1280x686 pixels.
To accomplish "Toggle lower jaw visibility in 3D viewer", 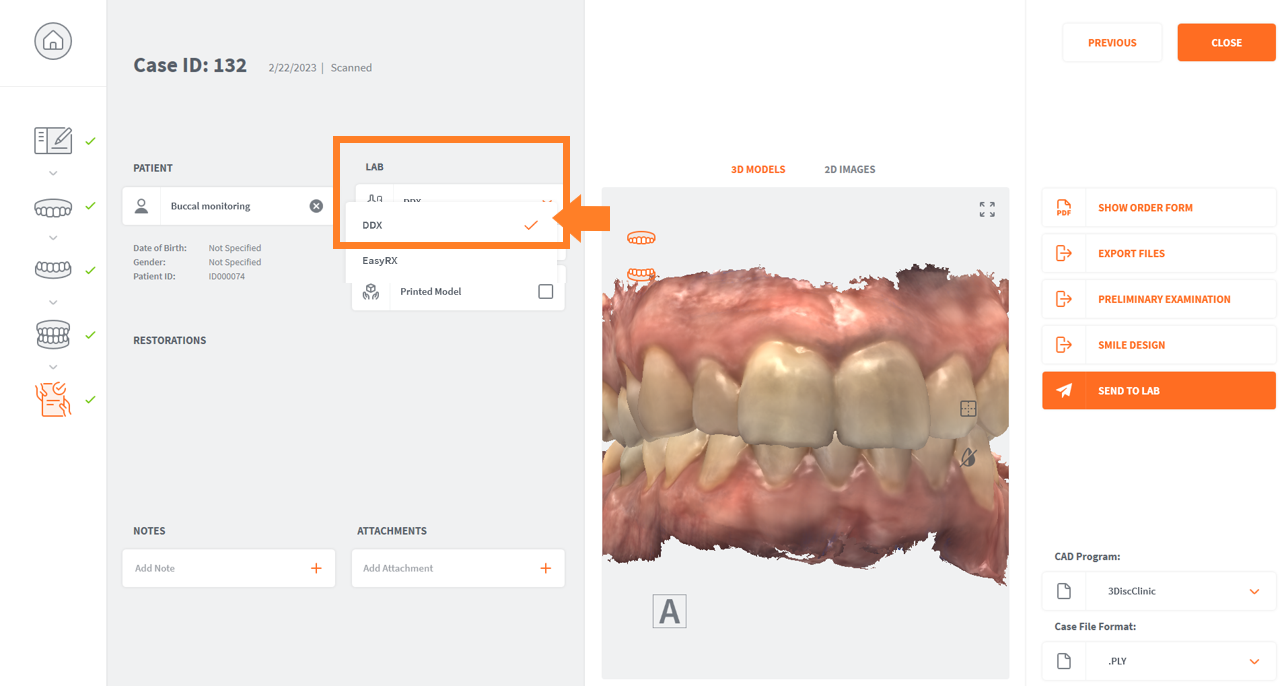I will 641,274.
